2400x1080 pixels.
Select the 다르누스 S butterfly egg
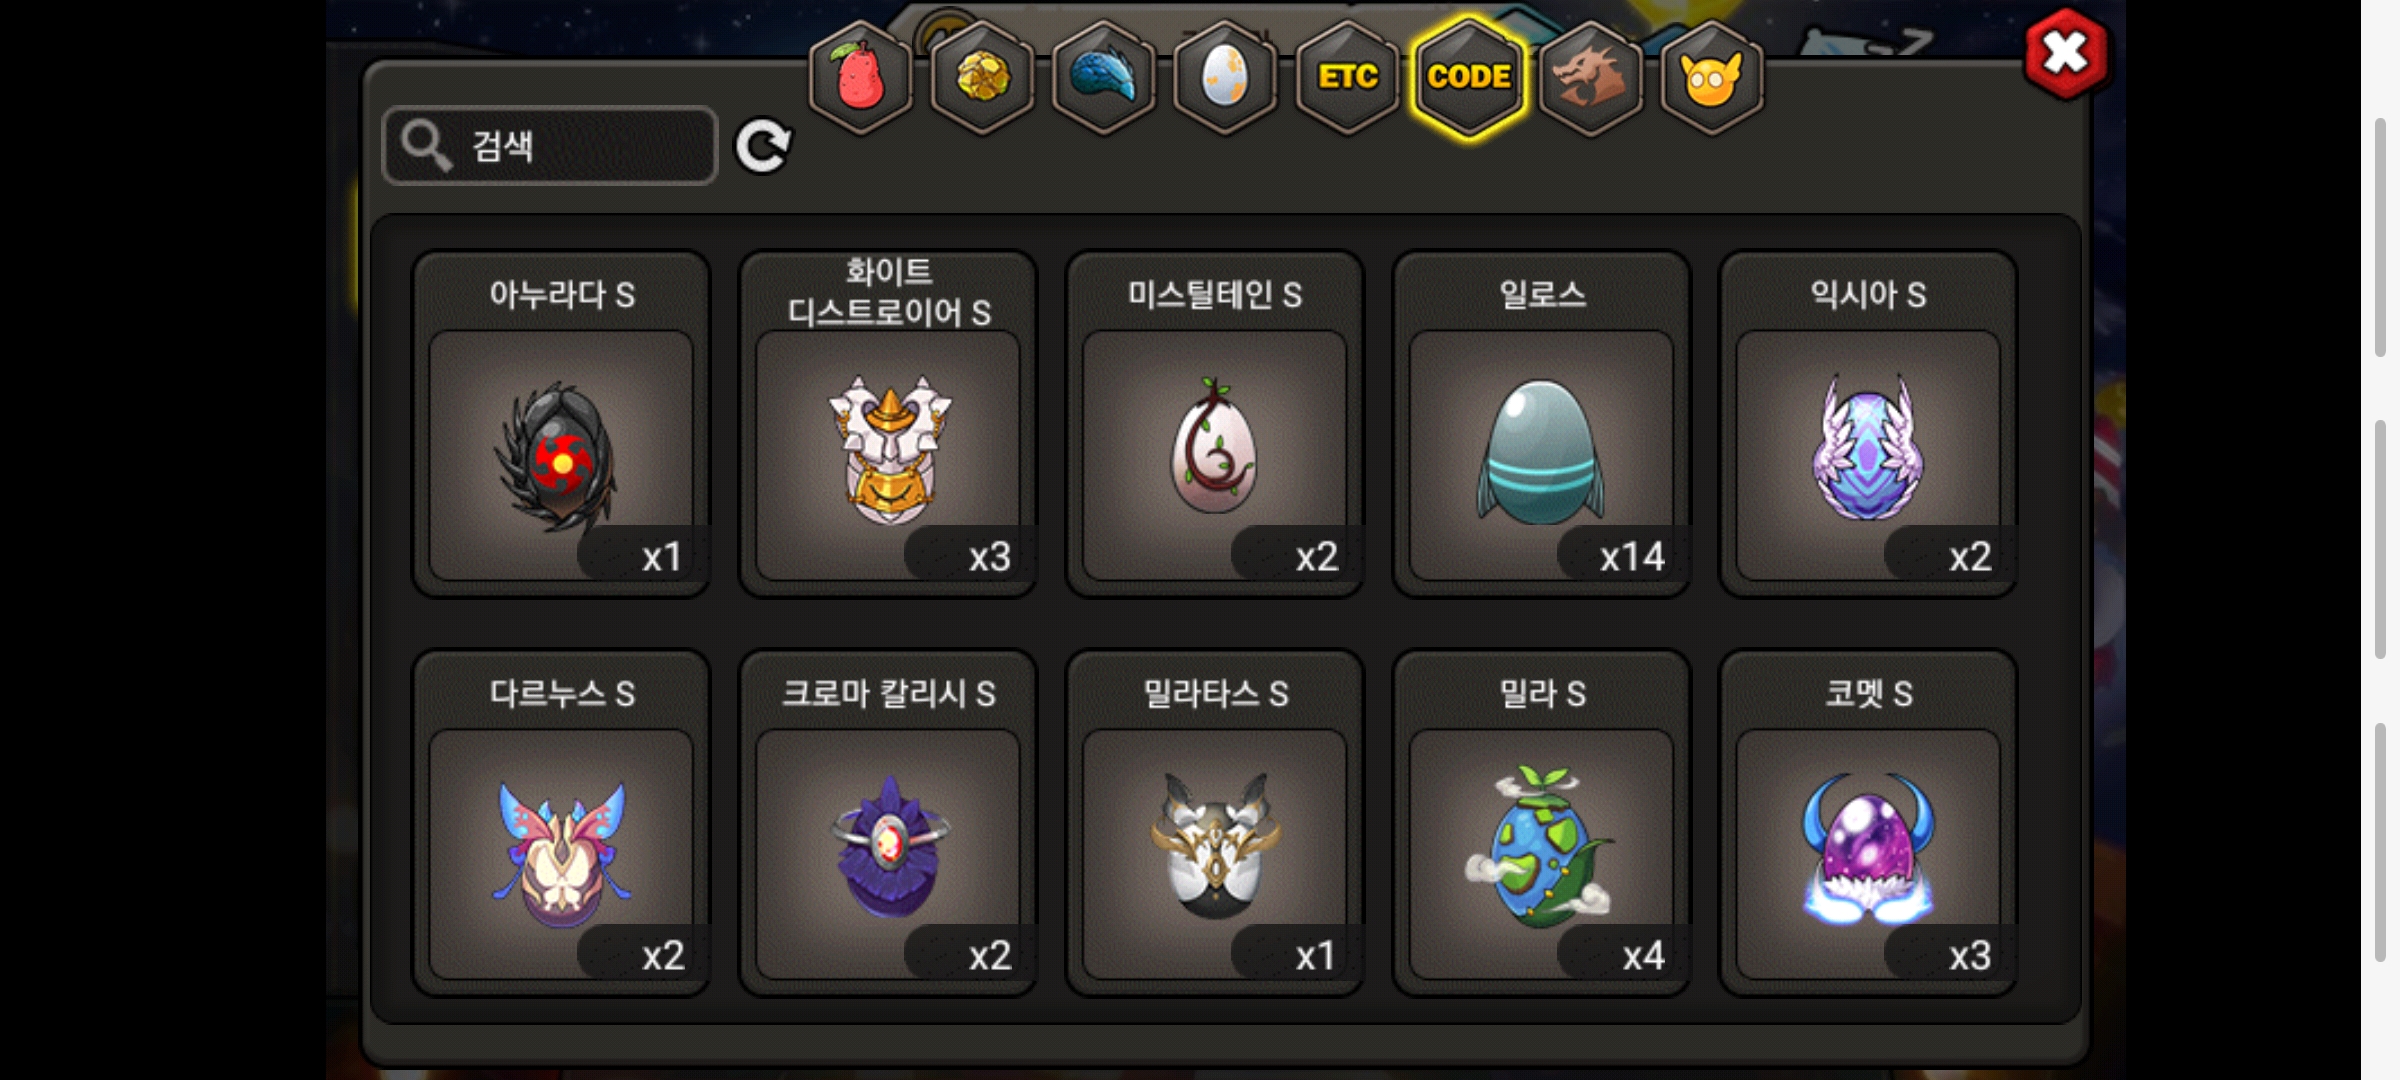pyautogui.click(x=561, y=823)
